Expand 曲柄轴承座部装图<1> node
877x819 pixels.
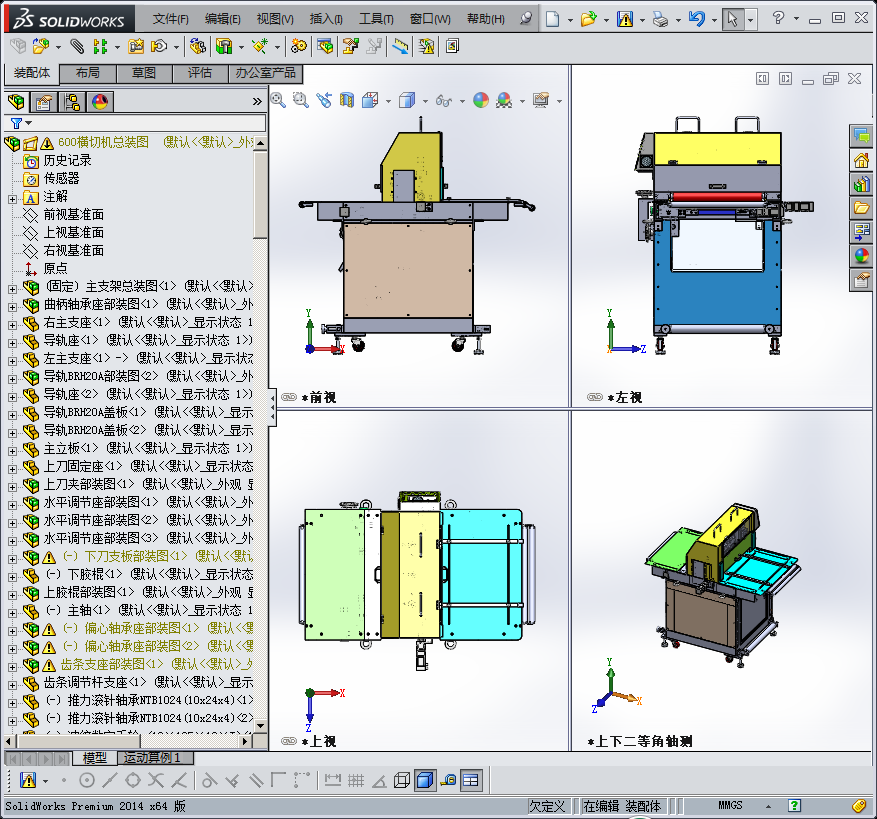12,307
